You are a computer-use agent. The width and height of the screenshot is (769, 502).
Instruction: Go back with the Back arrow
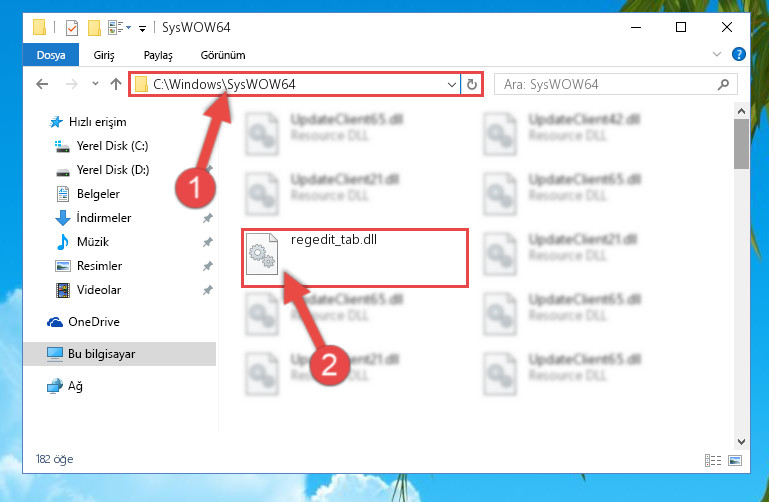[x=43, y=84]
